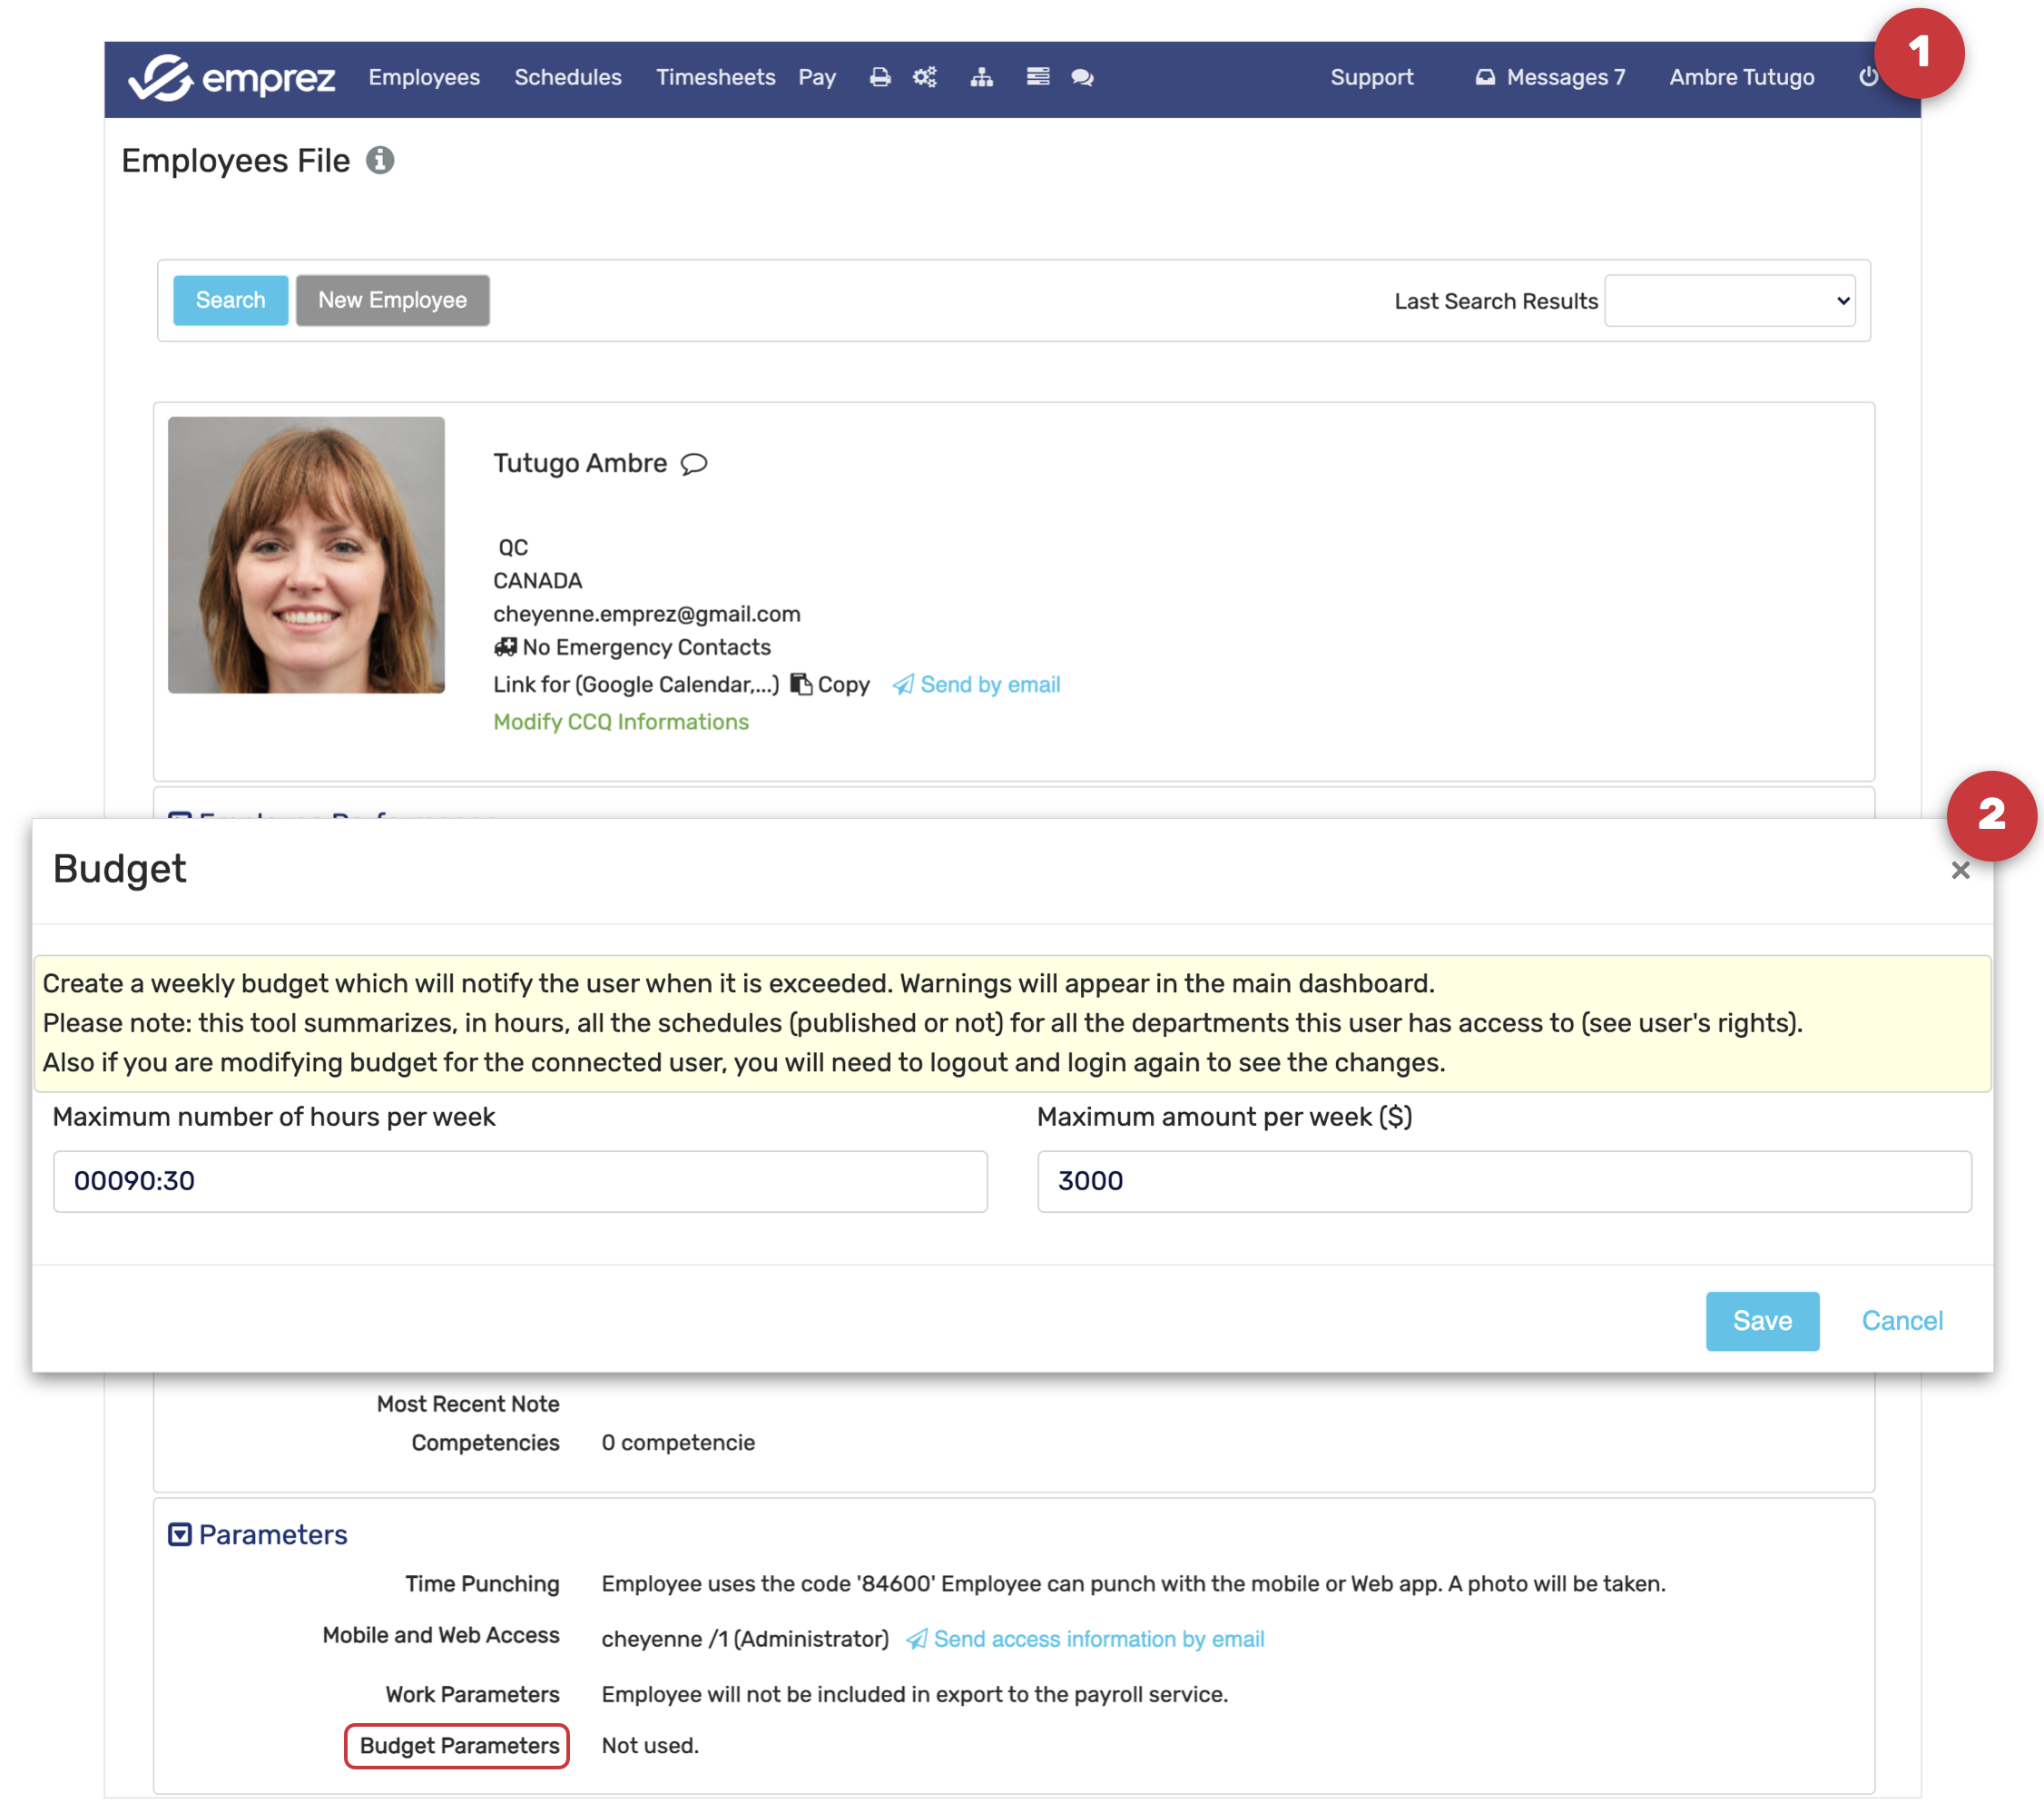
Task: Click the organization chart icon
Action: click(981, 77)
